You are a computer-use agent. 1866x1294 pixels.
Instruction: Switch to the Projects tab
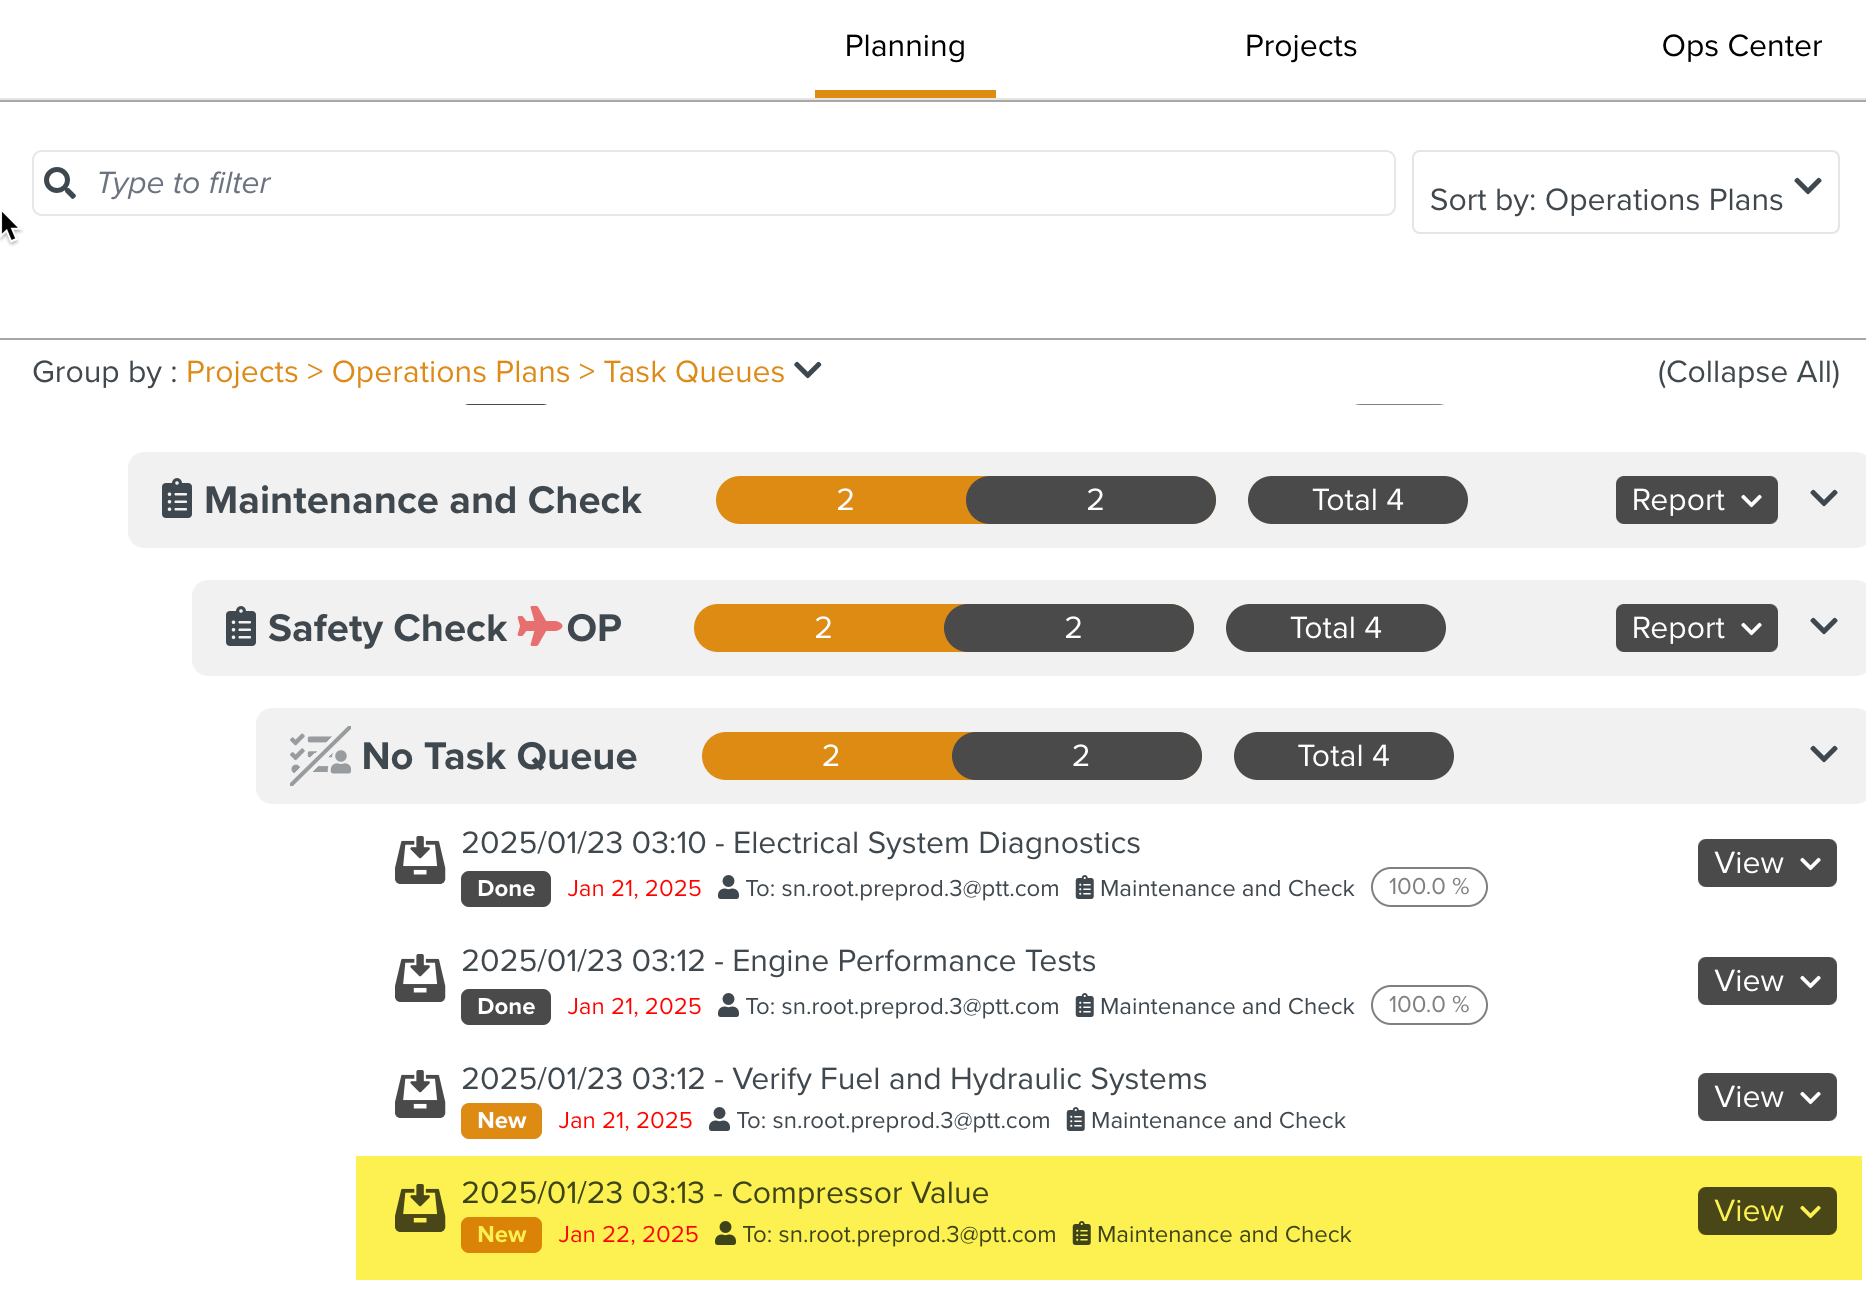point(1300,46)
